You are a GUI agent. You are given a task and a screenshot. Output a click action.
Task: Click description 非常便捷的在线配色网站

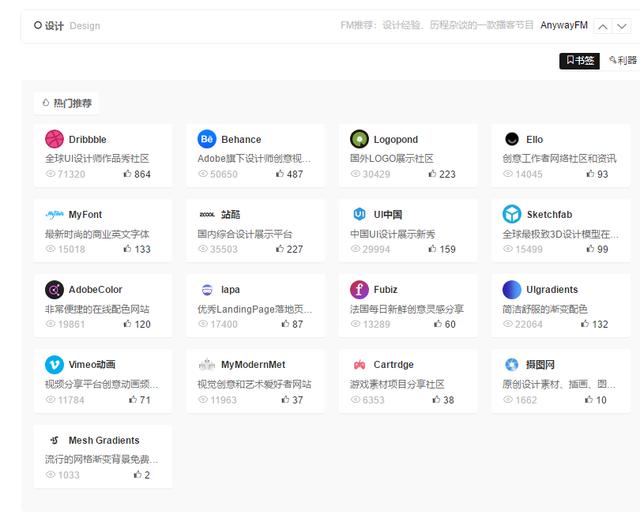97,309
